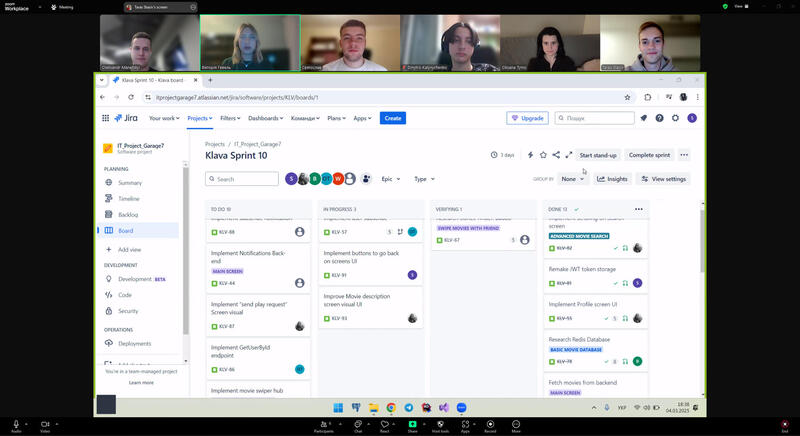The image size is (800, 436).
Task: Open Jira settings gear
Action: click(x=676, y=118)
